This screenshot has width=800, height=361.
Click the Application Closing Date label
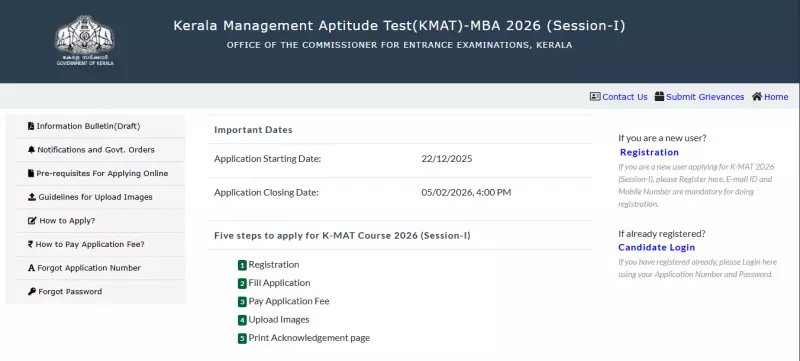tap(266, 193)
